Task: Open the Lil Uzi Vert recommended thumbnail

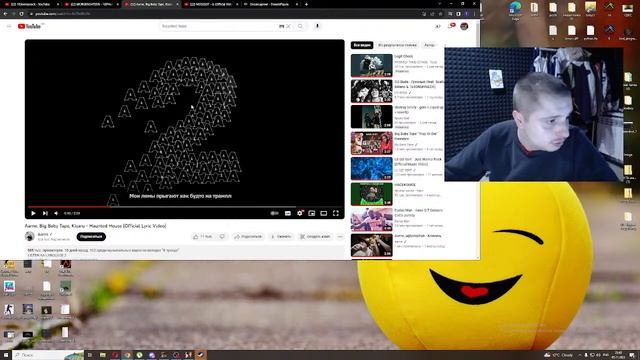Action: coord(371,168)
